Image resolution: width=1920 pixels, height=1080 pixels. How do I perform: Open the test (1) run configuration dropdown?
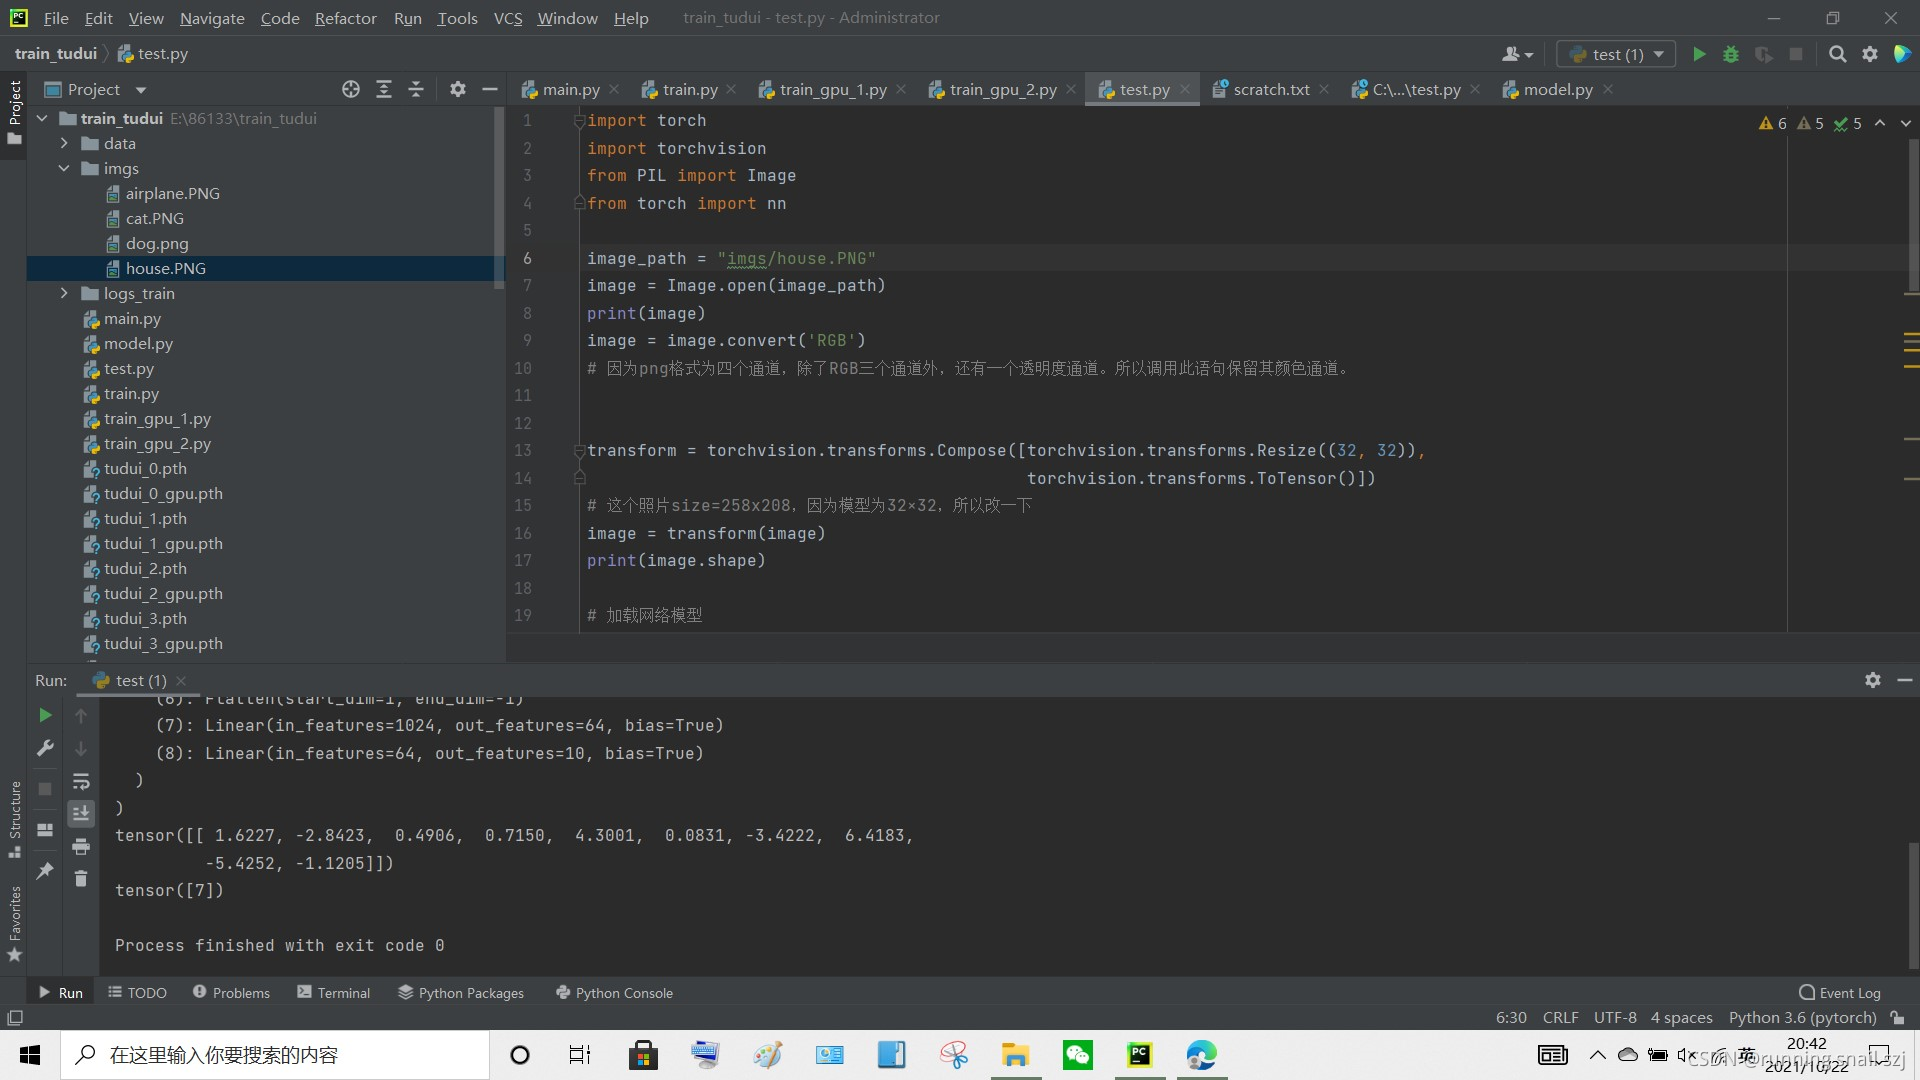pos(1617,54)
